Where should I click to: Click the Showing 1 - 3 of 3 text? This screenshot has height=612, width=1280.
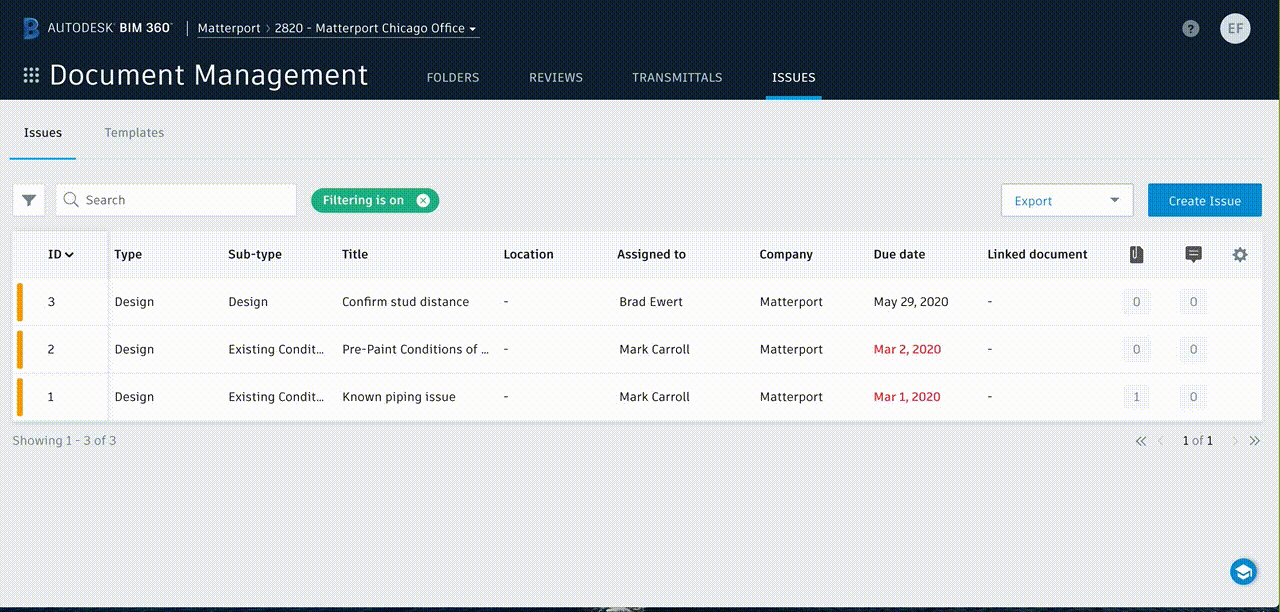pyautogui.click(x=64, y=441)
